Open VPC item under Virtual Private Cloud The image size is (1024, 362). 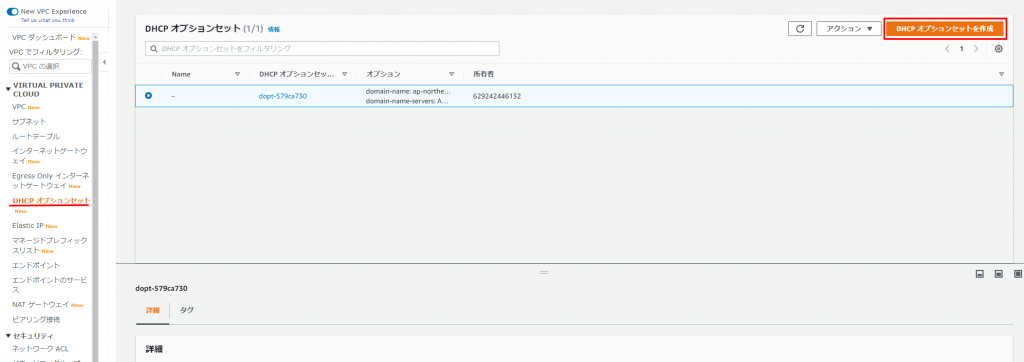pos(19,107)
